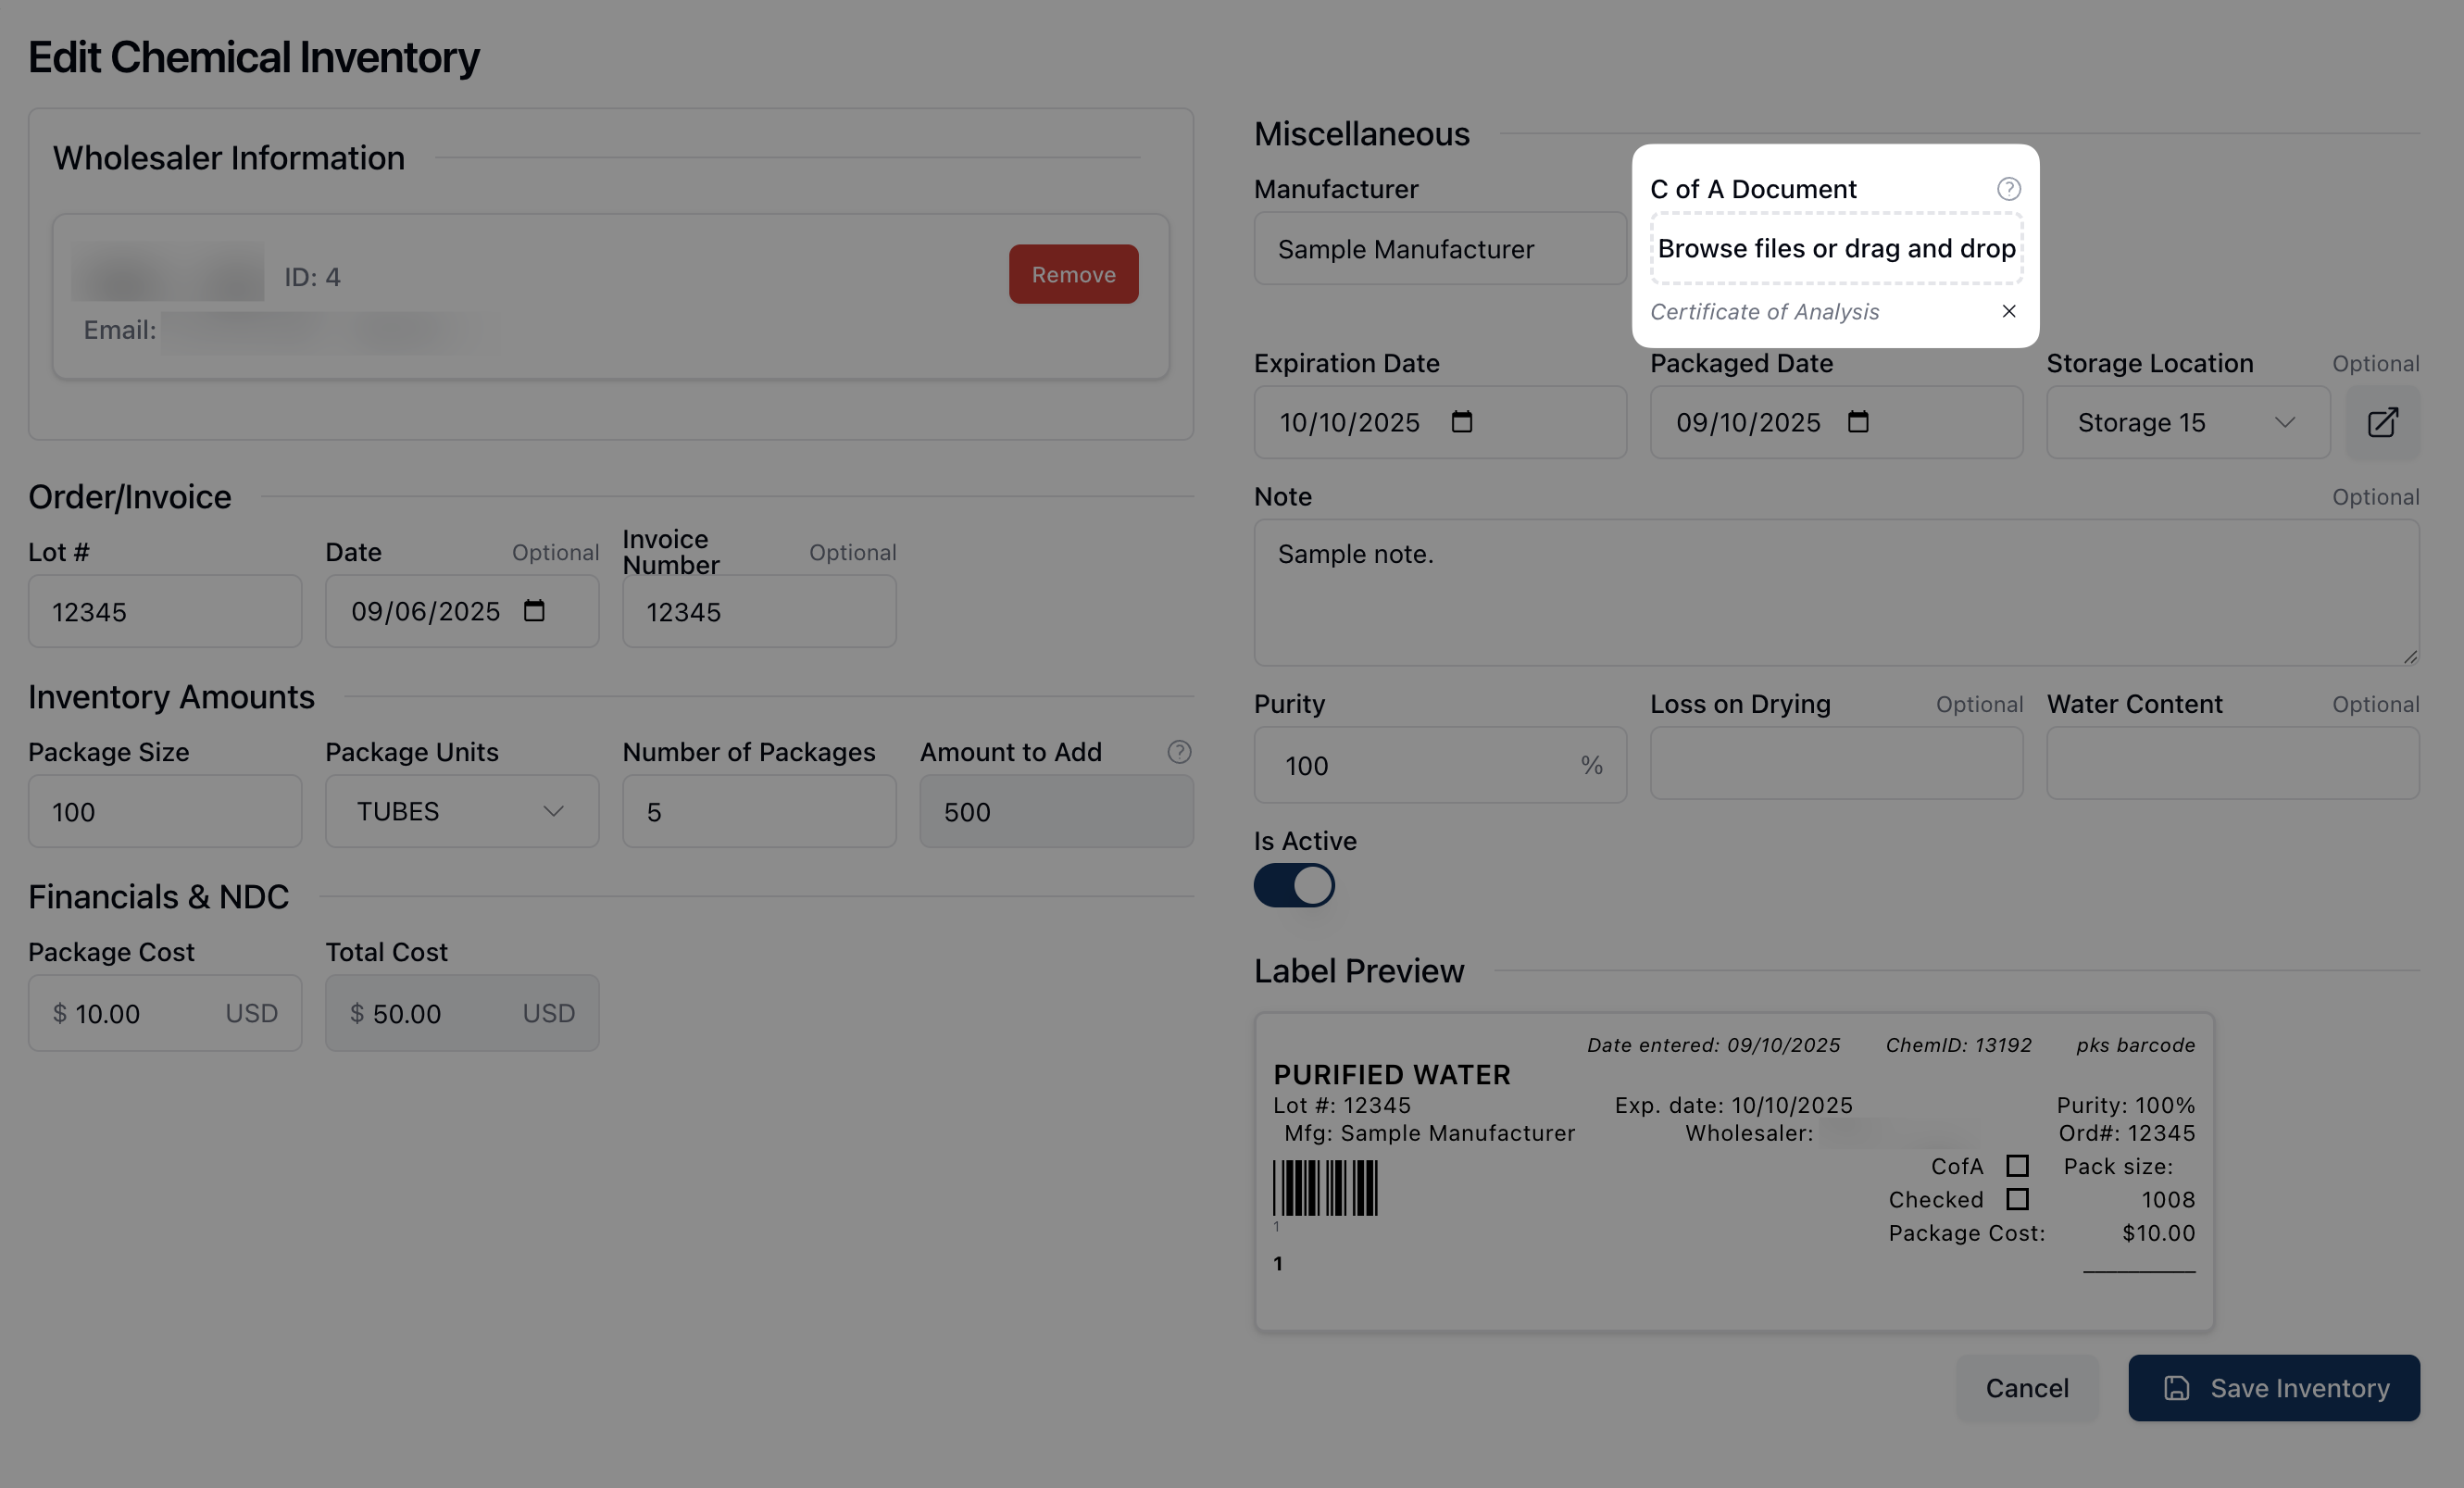Image resolution: width=2464 pixels, height=1488 pixels.
Task: Click the X next to Certificate of Analysis
Action: (2008, 311)
